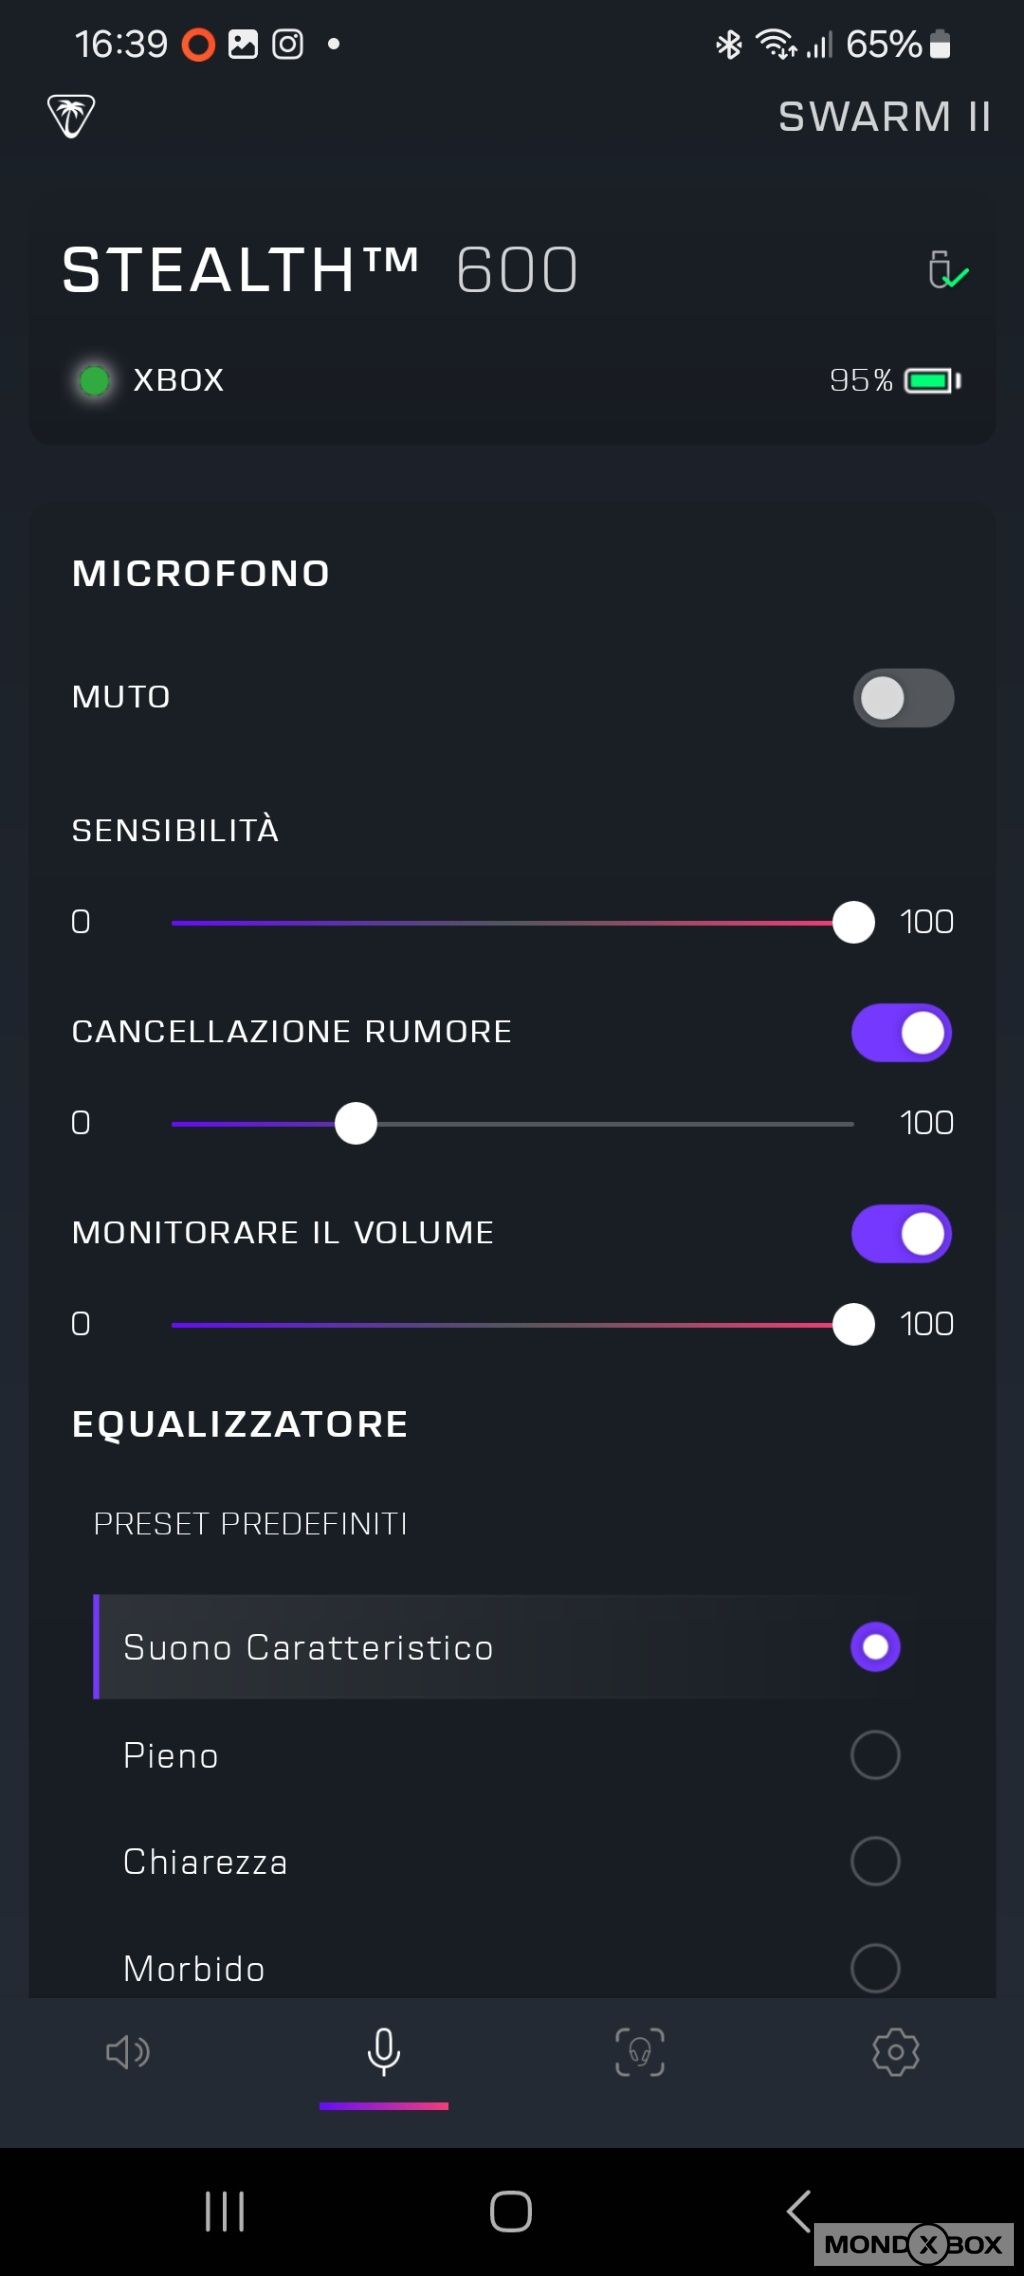Click the Sensibilità slider handle
The image size is (1024, 2276).
point(854,922)
